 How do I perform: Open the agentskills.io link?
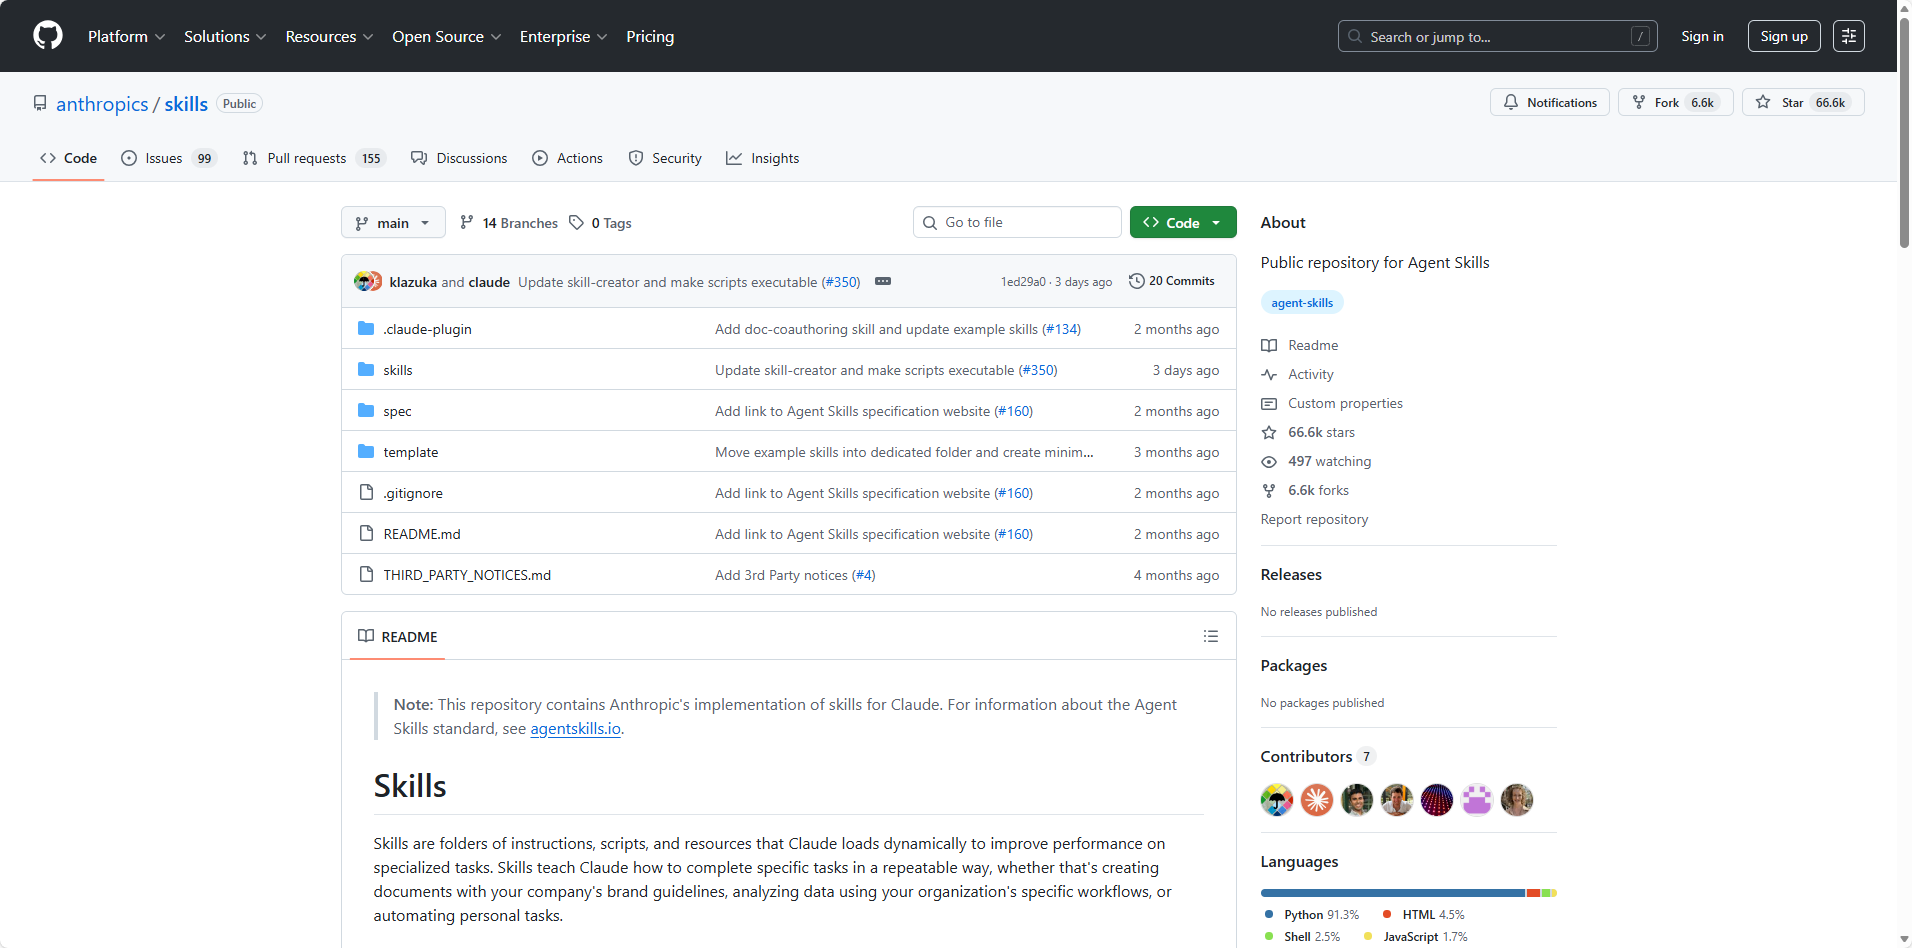(575, 728)
